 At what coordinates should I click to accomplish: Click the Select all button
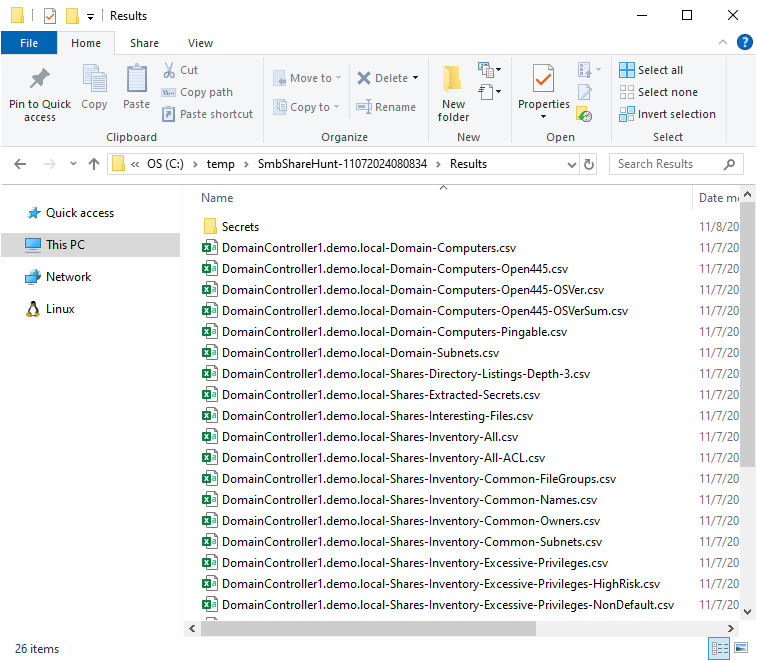(x=651, y=70)
